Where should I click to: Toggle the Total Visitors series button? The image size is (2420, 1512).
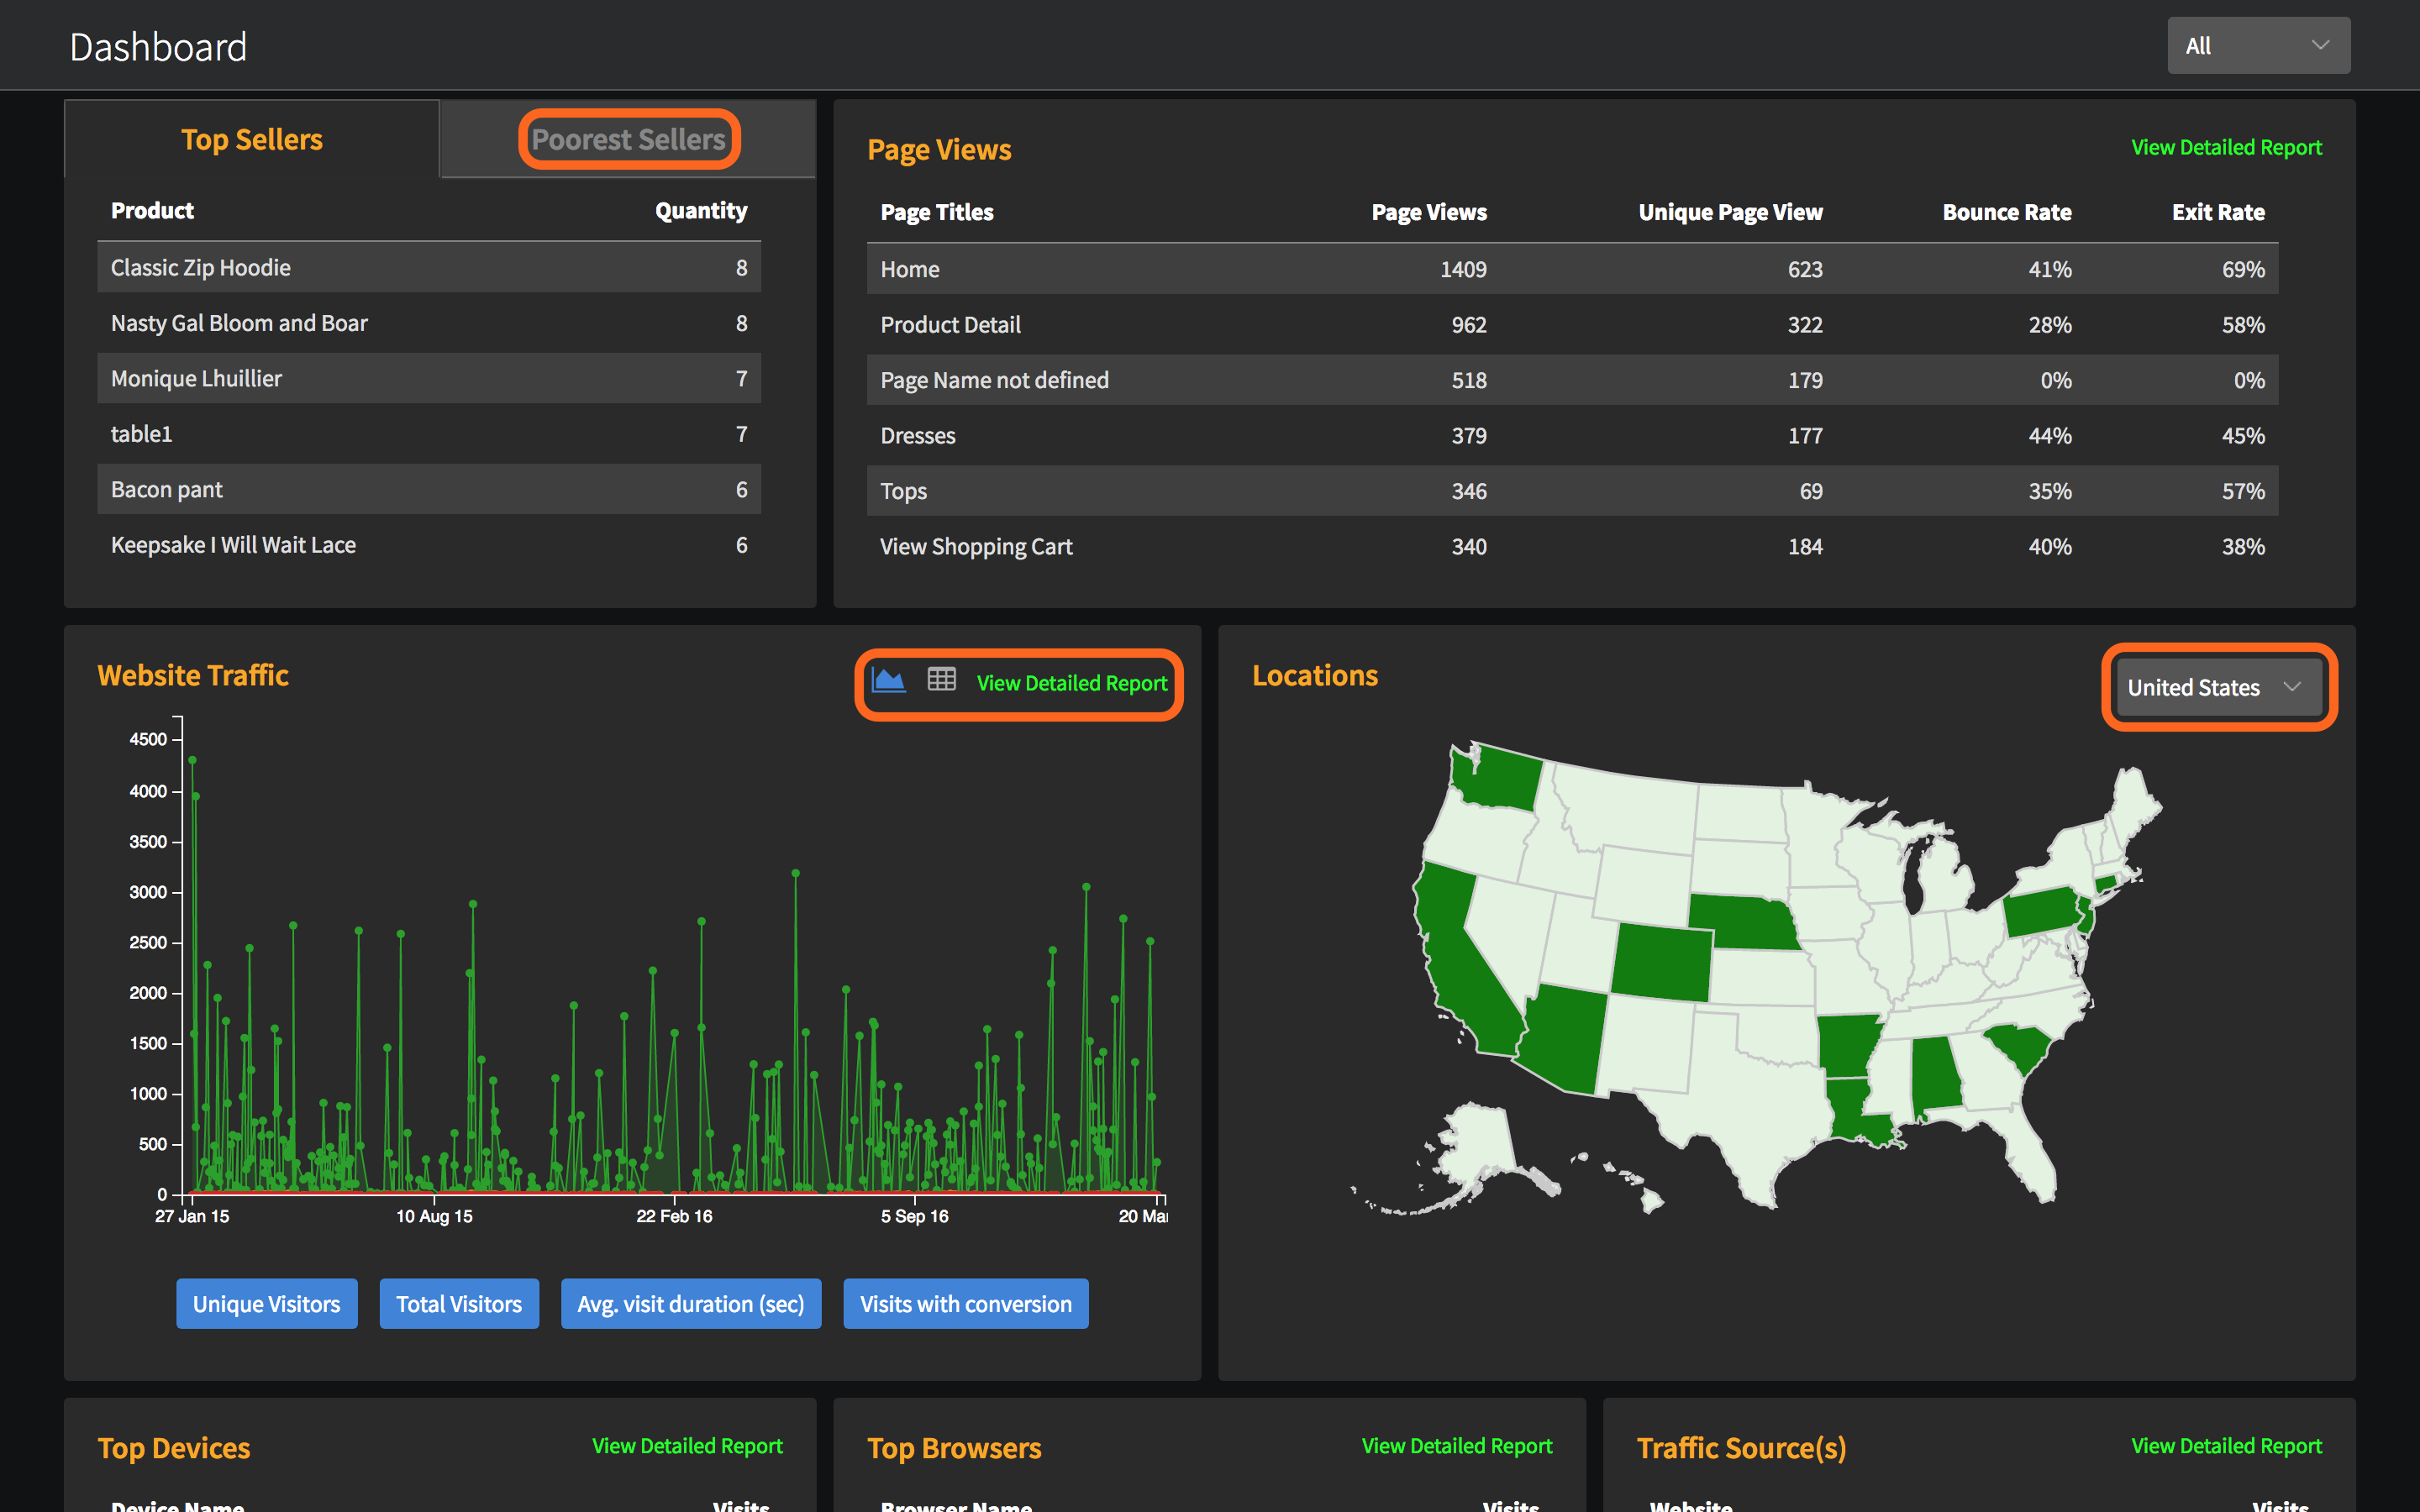tap(459, 1303)
